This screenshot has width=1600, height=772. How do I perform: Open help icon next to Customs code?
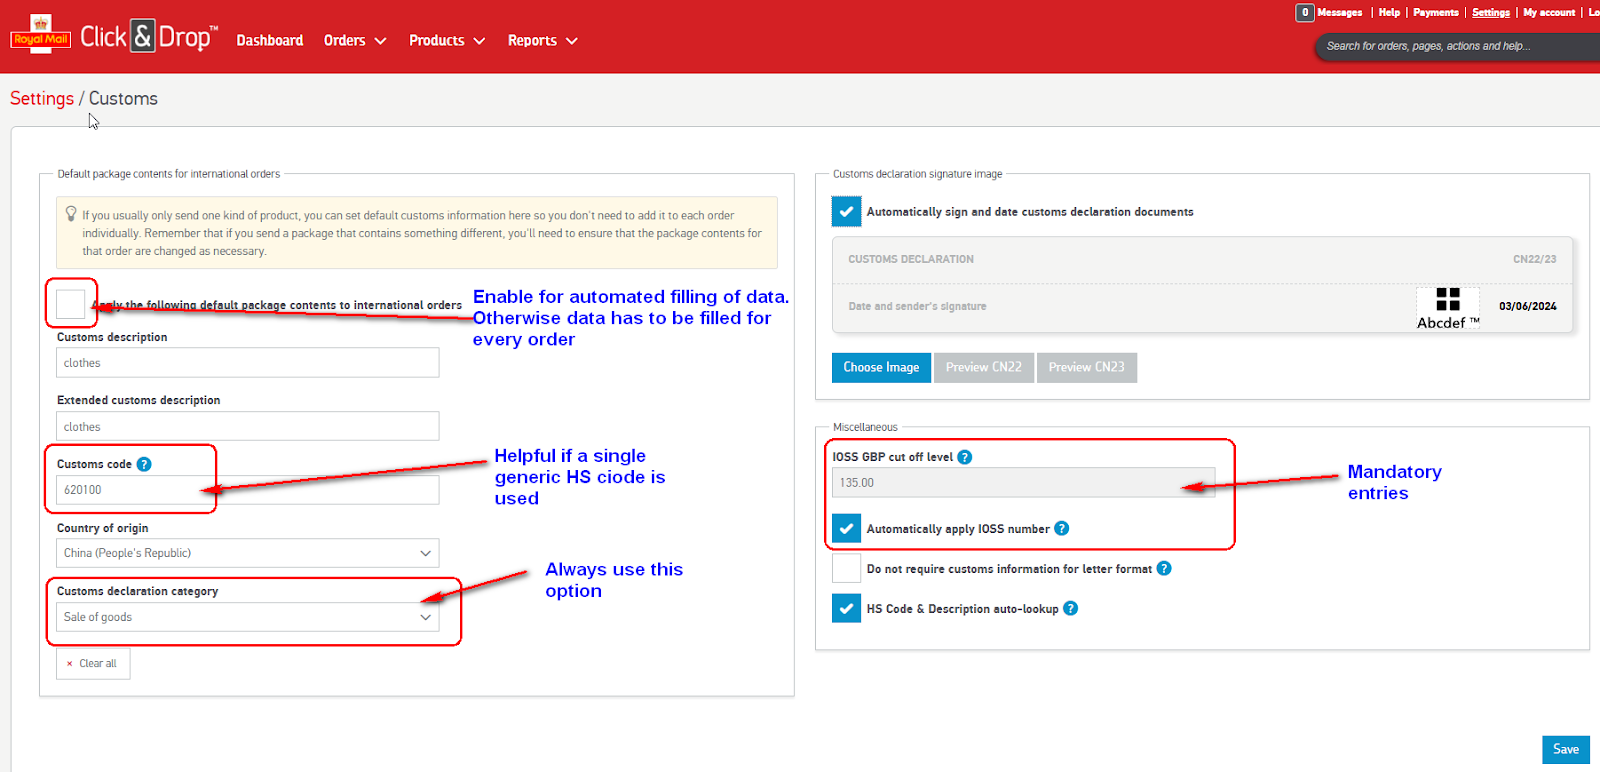[144, 464]
